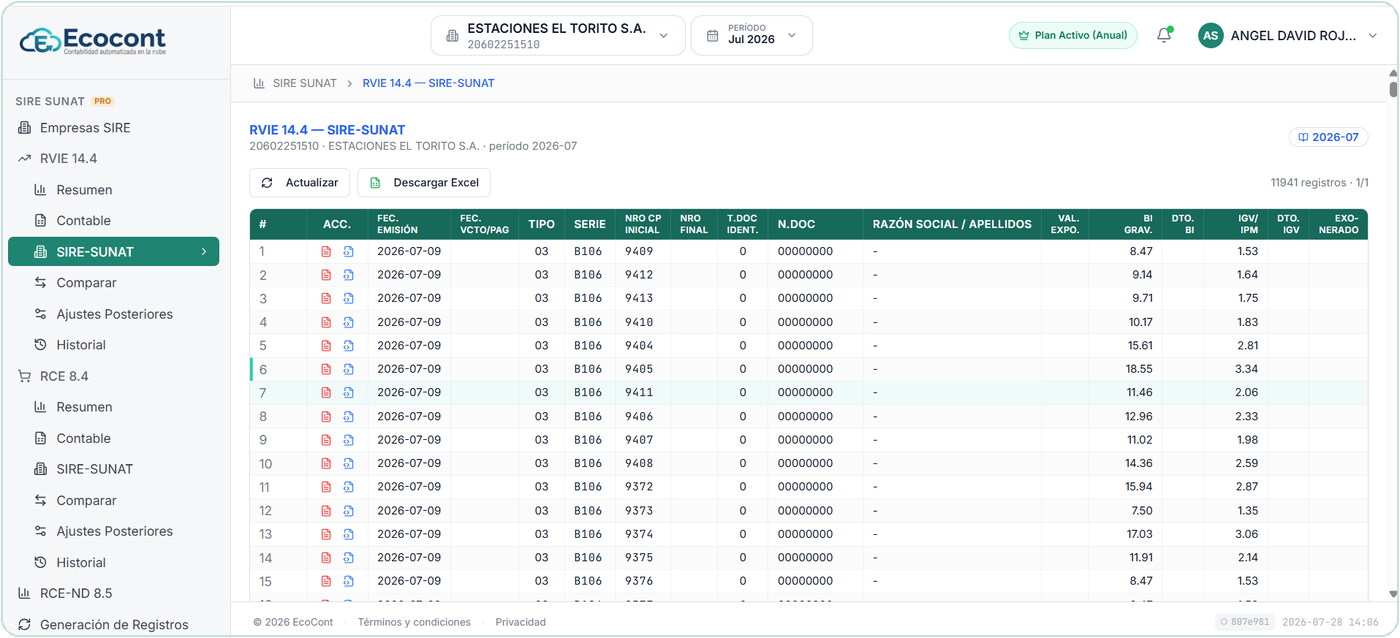The height and width of the screenshot is (638, 1400).
Task: Click the page vertical scrollbar thumb
Action: (1393, 88)
